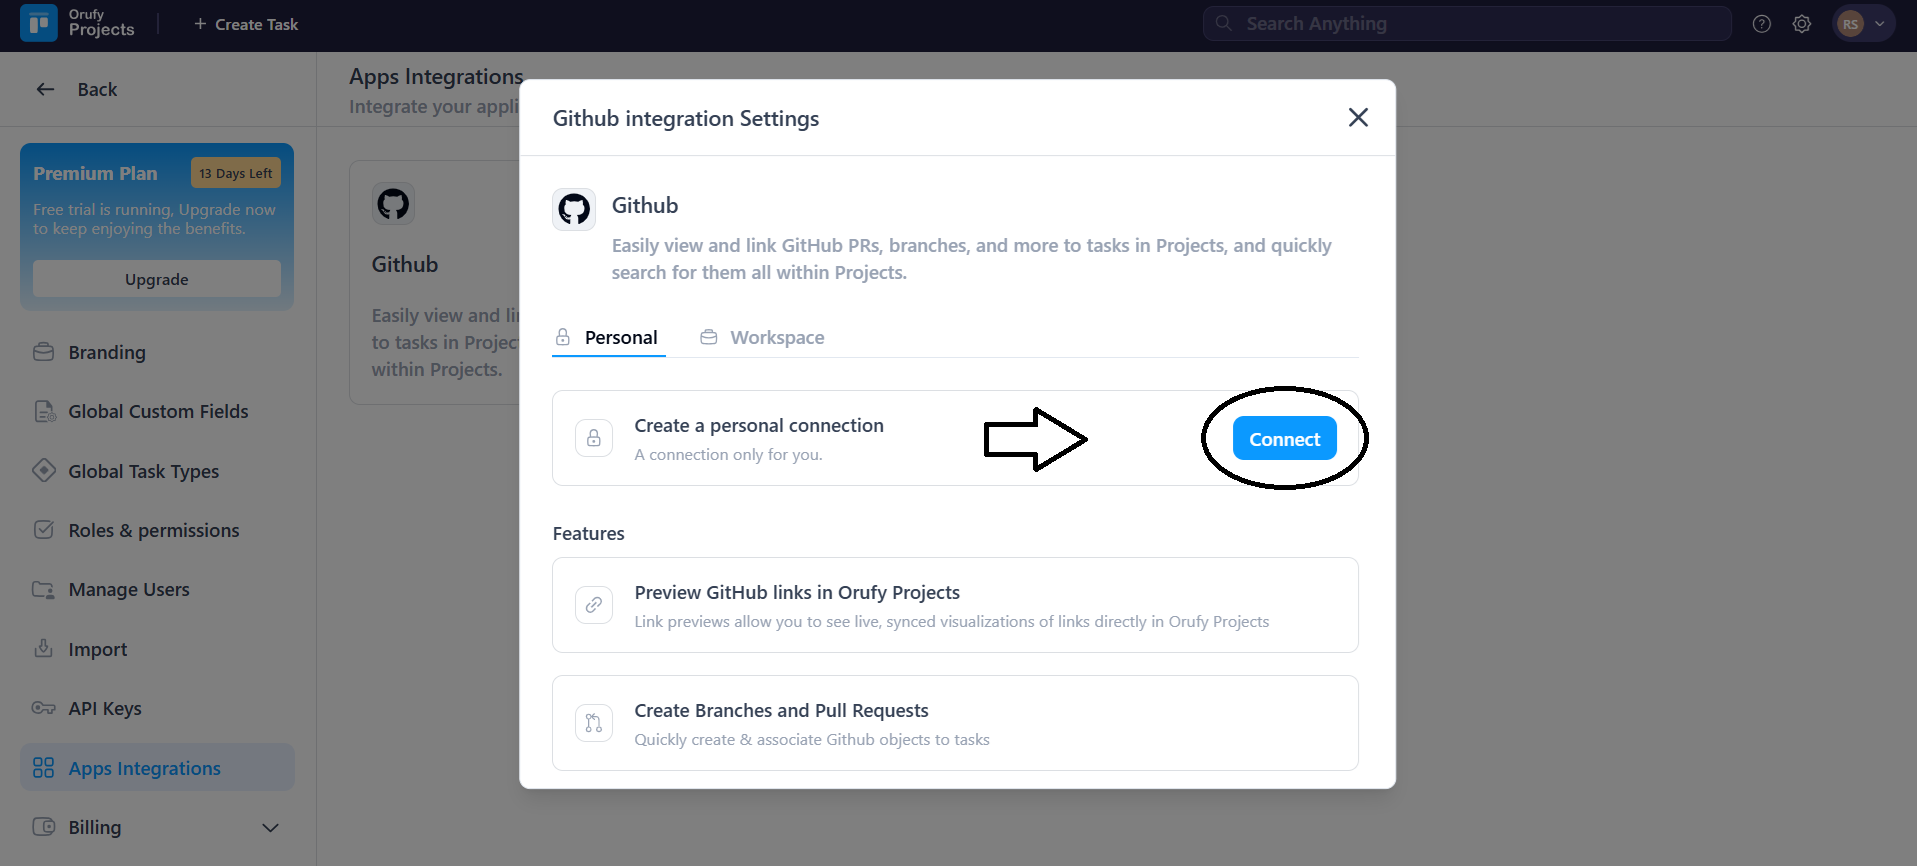Screen dimensions: 1919x866
Task: Click the lock icon beside personal connection
Action: [x=594, y=438]
